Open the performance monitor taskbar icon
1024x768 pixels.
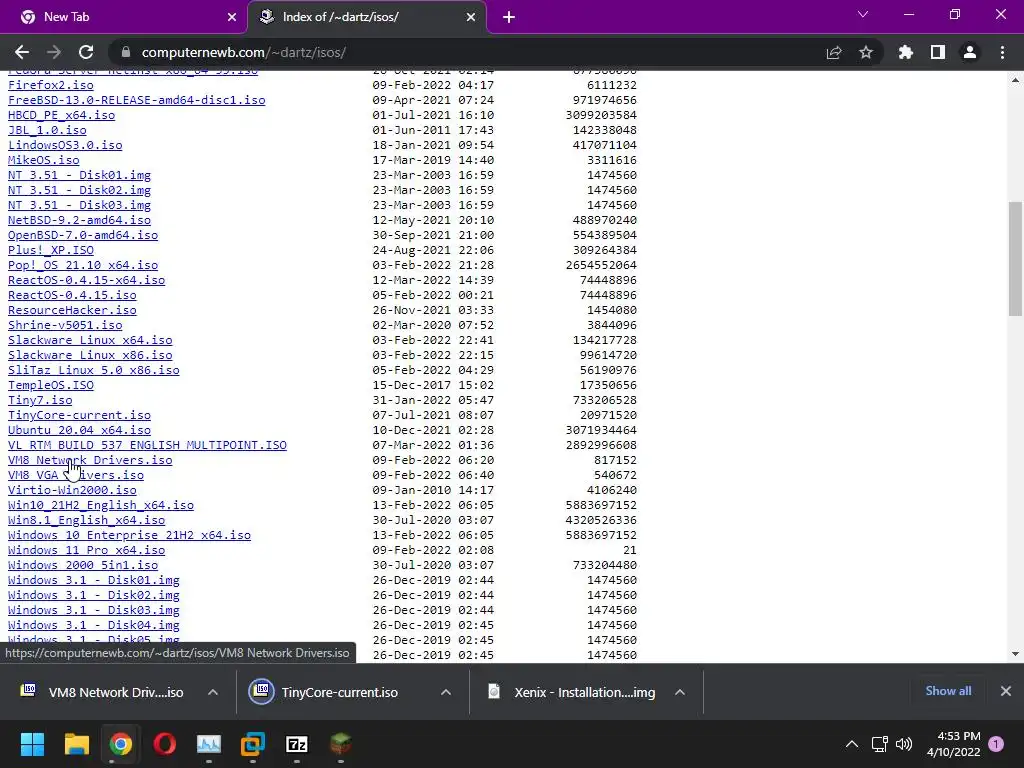(209, 744)
